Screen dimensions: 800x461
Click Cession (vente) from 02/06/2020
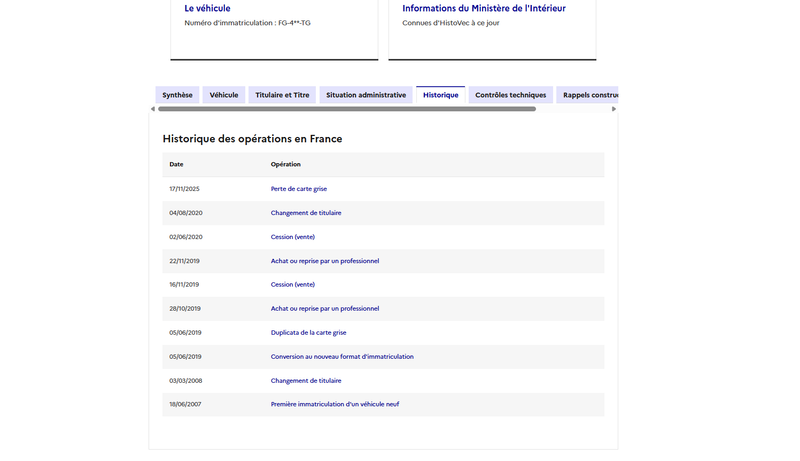(x=293, y=237)
